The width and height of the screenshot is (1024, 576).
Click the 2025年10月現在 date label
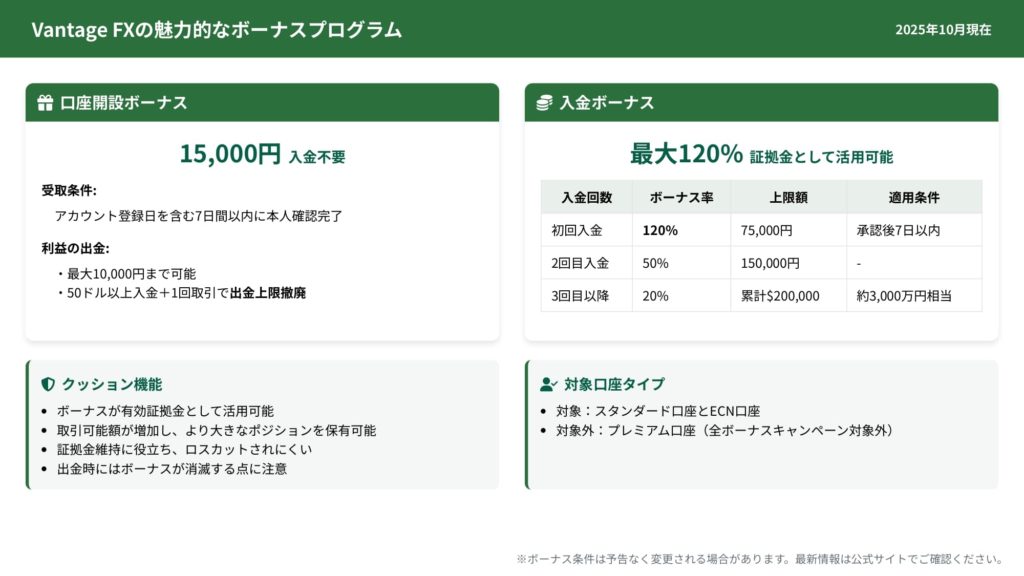pyautogui.click(x=943, y=30)
